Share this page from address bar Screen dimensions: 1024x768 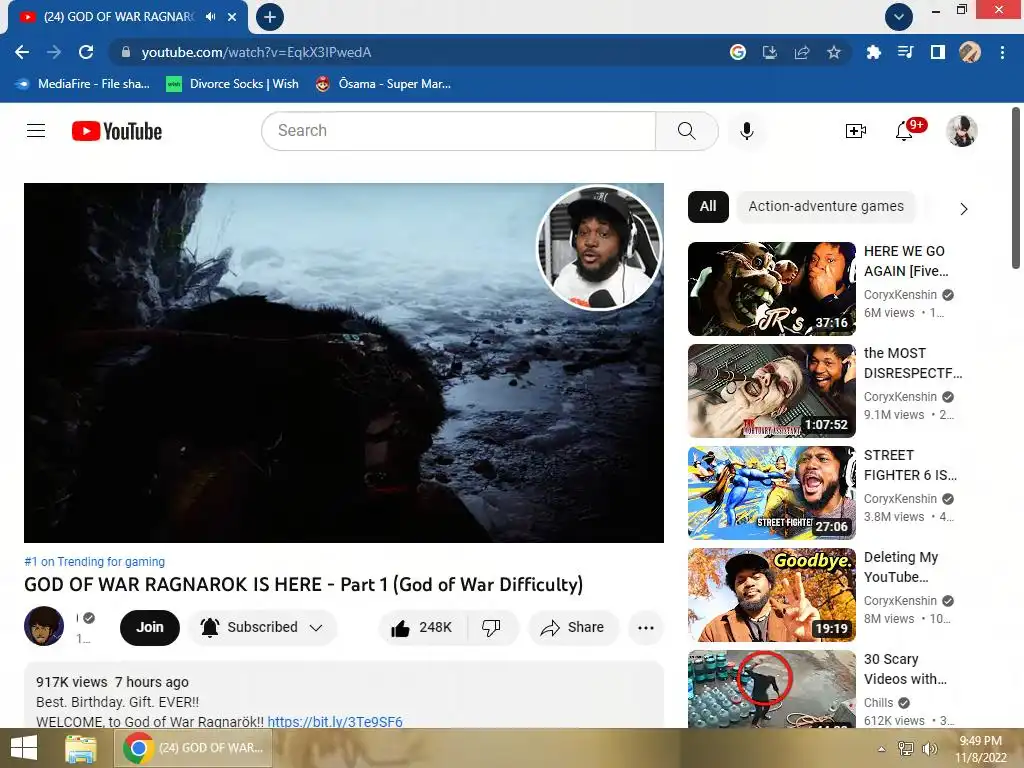(x=802, y=52)
